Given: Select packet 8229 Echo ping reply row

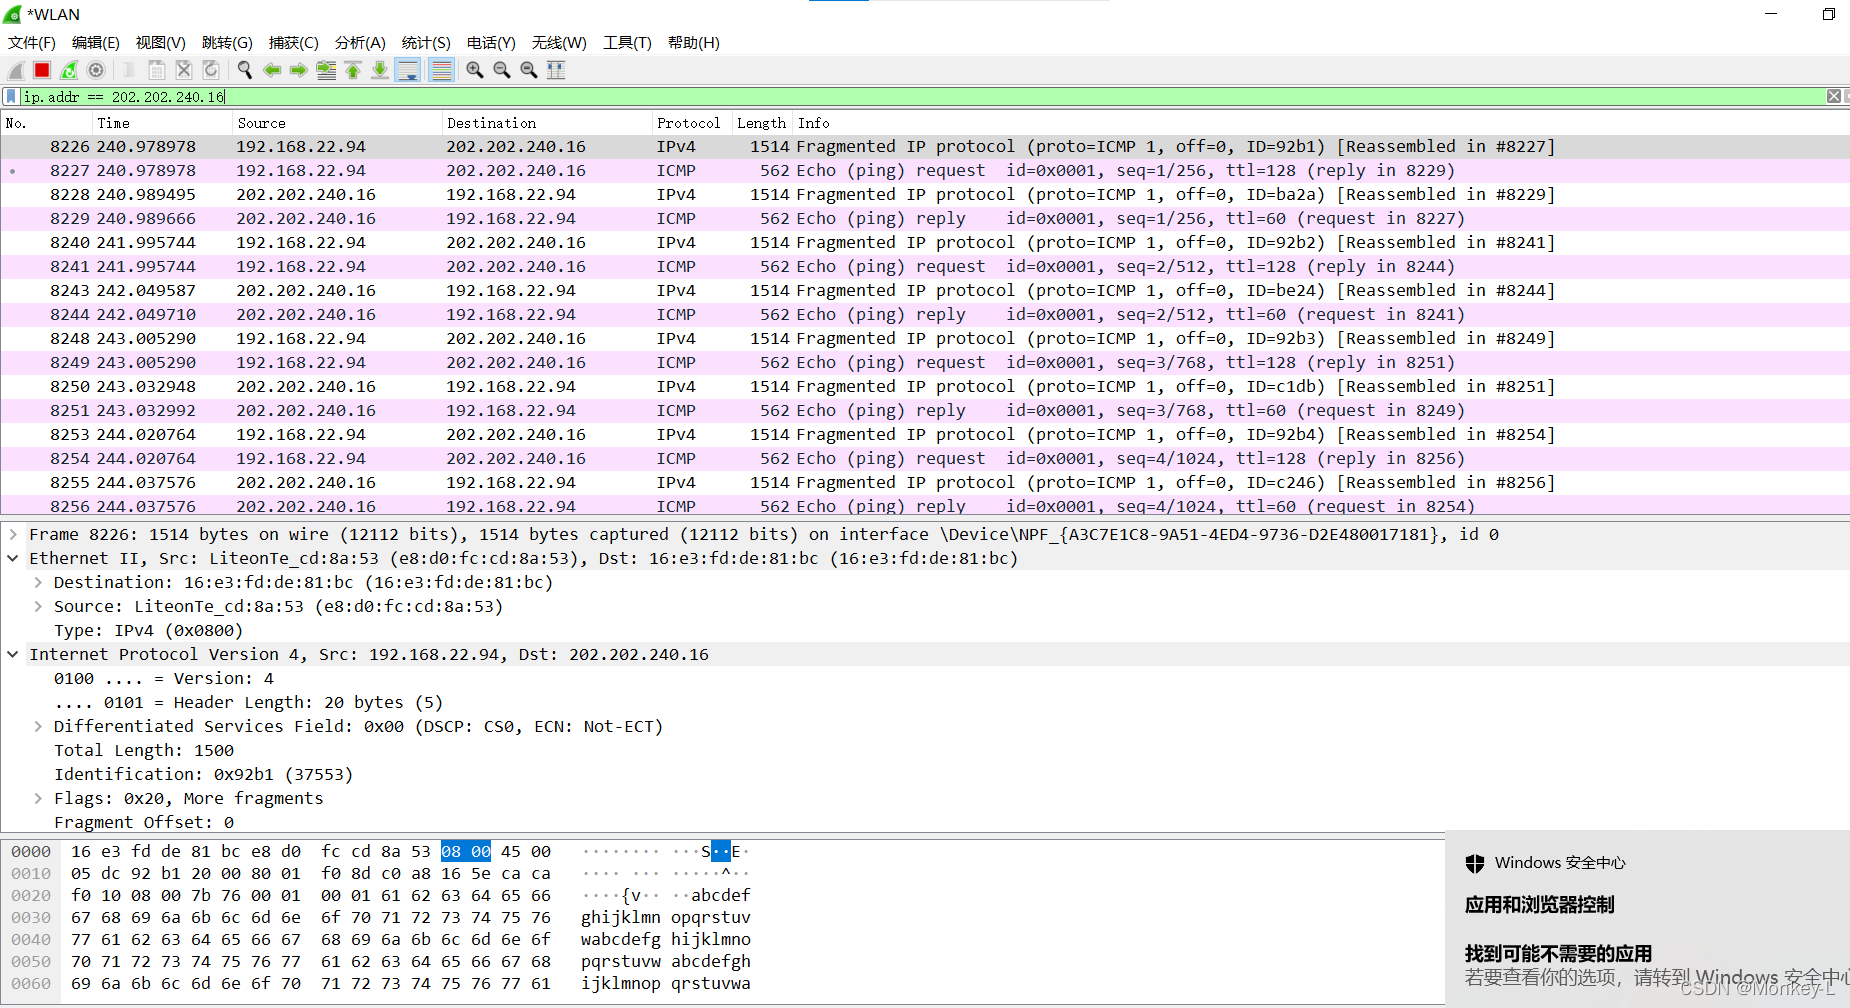Looking at the screenshot, I should tap(925, 219).
